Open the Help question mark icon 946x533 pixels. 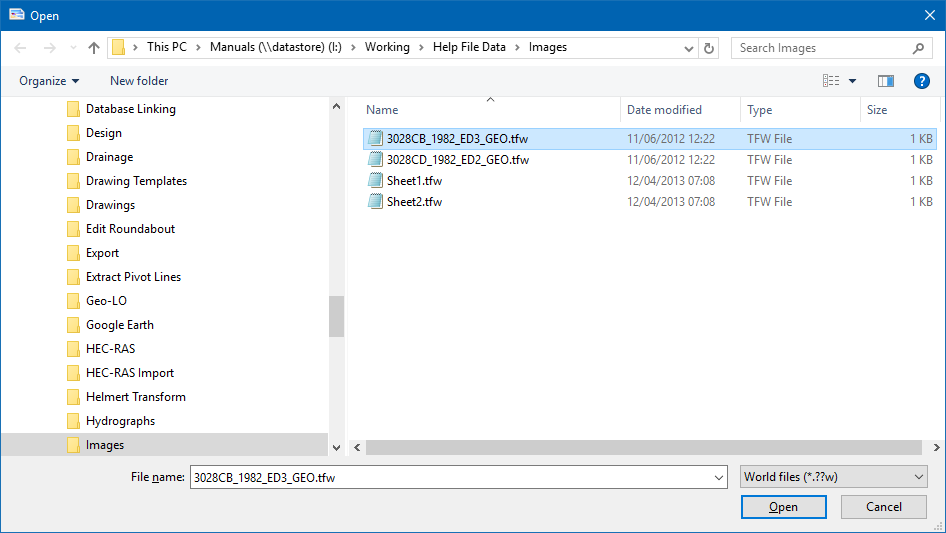[x=922, y=81]
